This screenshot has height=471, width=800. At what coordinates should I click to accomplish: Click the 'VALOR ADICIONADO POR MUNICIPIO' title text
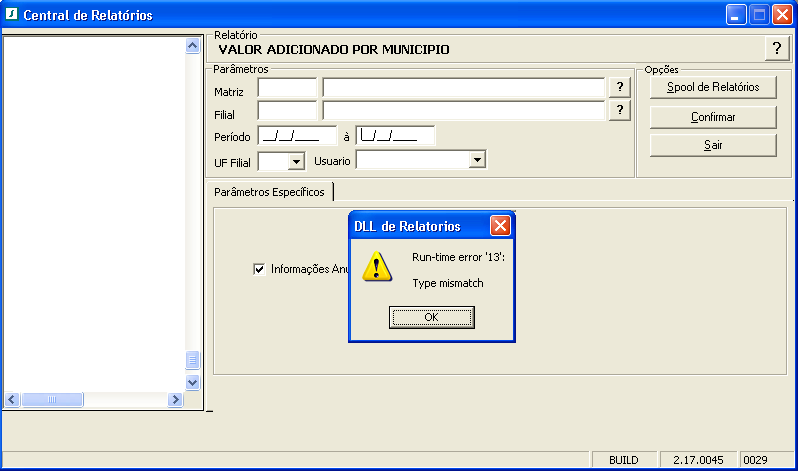pos(334,49)
